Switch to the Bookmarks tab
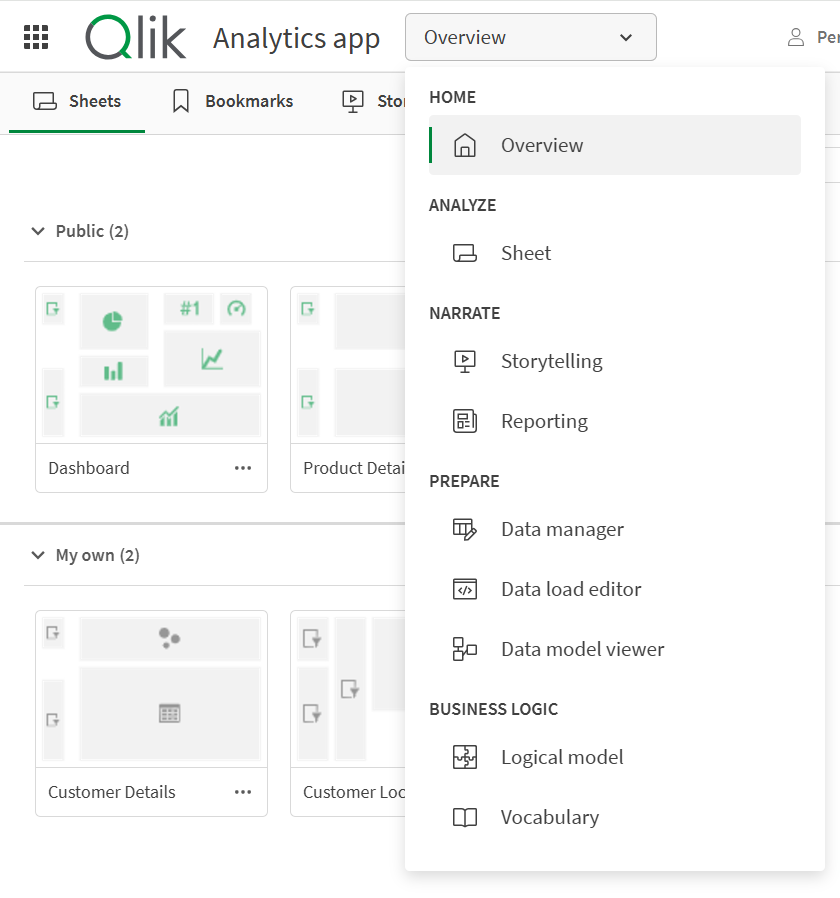 (233, 101)
